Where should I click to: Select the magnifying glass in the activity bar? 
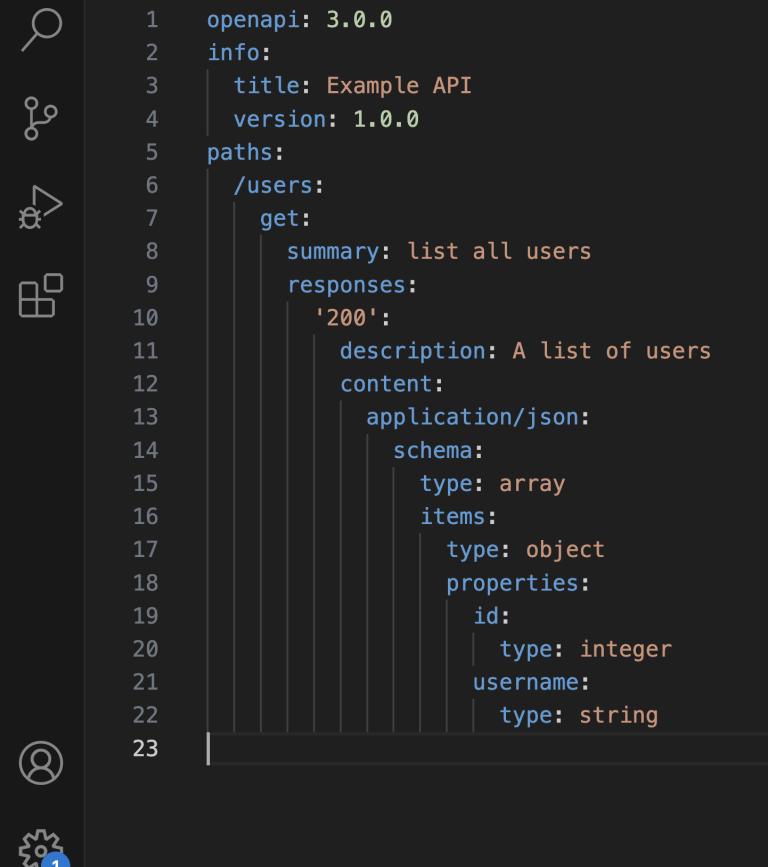(40, 31)
